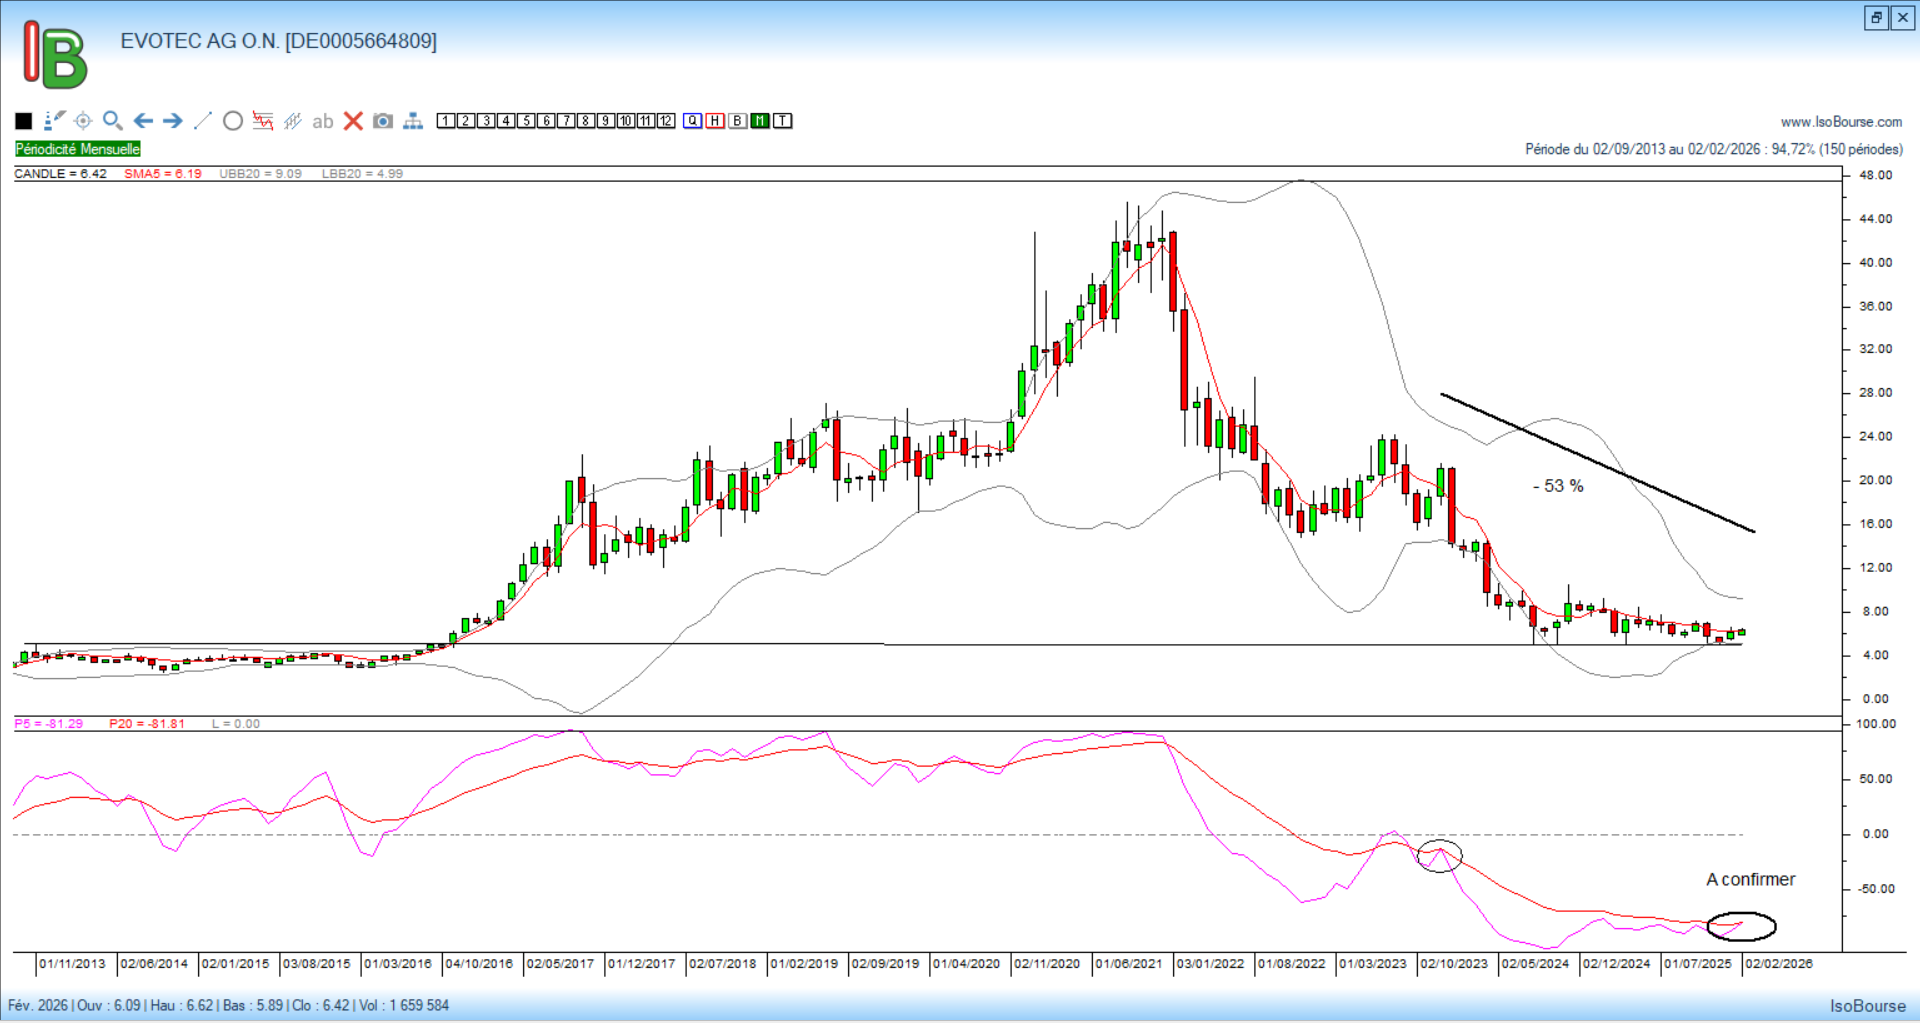
Task: Open the www.IsoBourse.com link
Action: (1841, 122)
